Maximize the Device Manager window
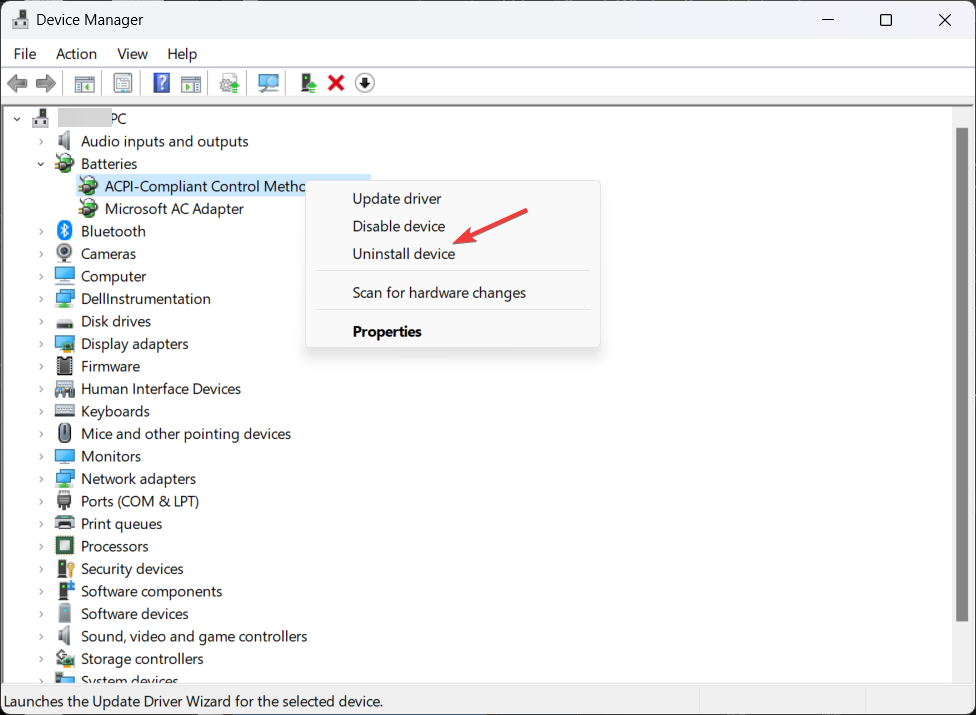 886,20
